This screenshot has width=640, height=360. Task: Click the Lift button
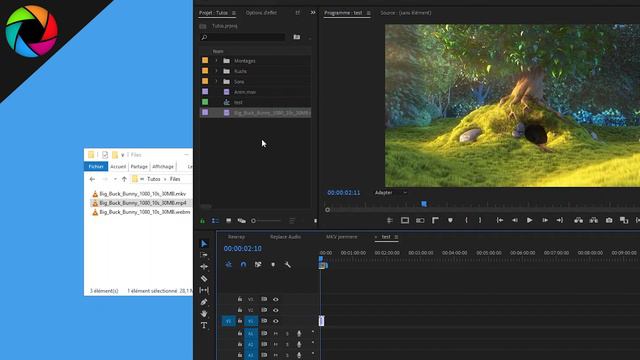click(578, 220)
